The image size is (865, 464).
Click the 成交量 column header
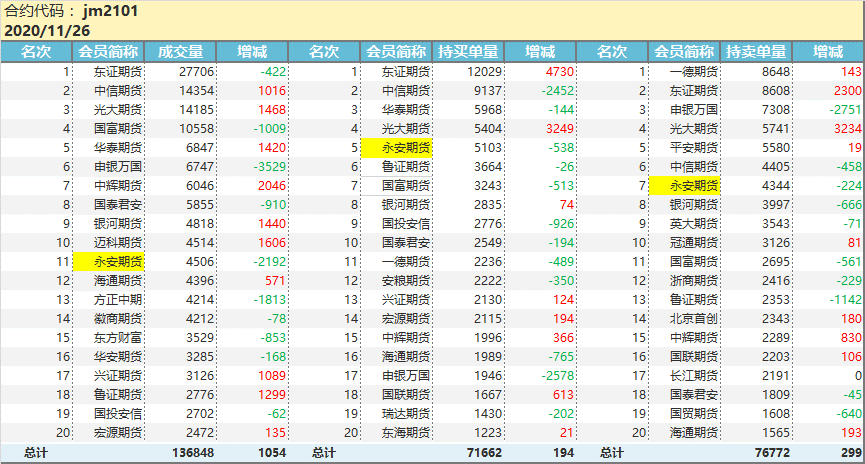[x=180, y=52]
